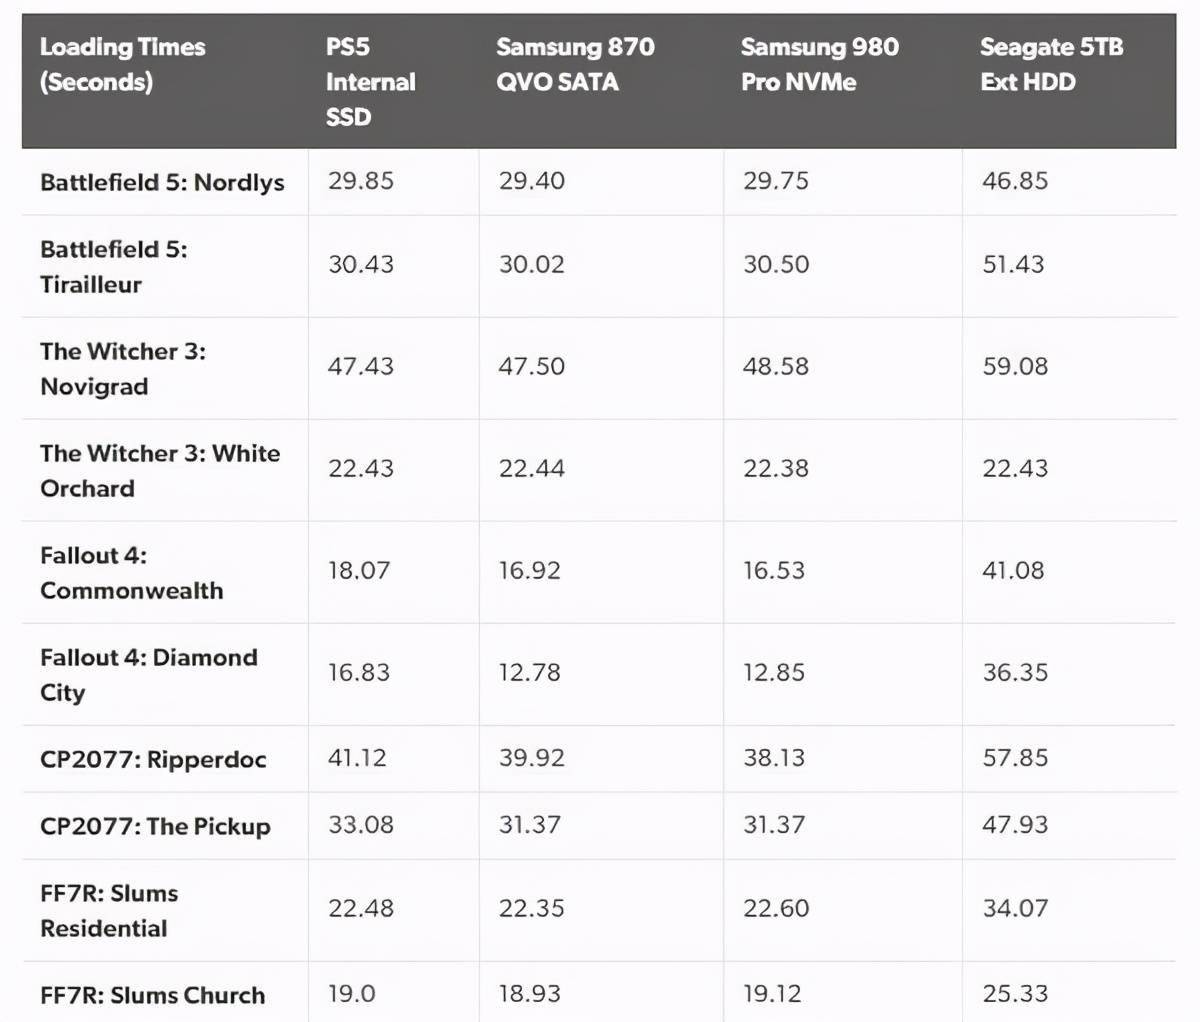Select the FF7R: Slums Residential row label
1200x1022 pixels.
(109, 910)
